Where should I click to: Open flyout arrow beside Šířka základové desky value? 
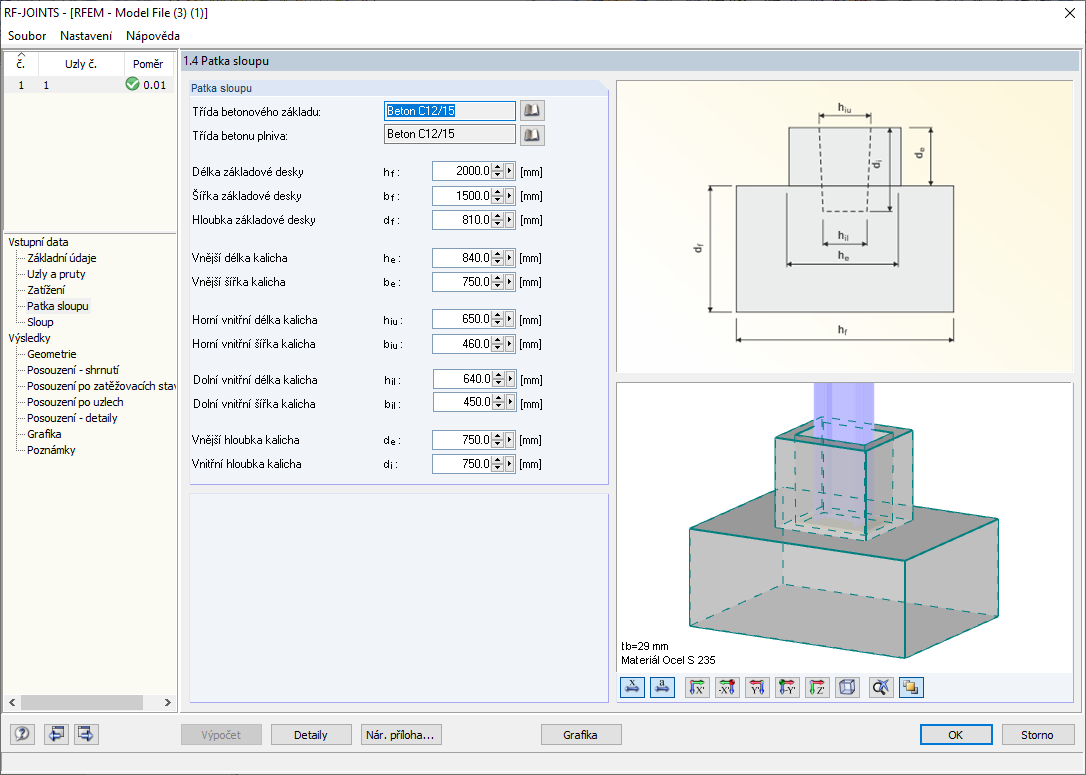(x=510, y=196)
